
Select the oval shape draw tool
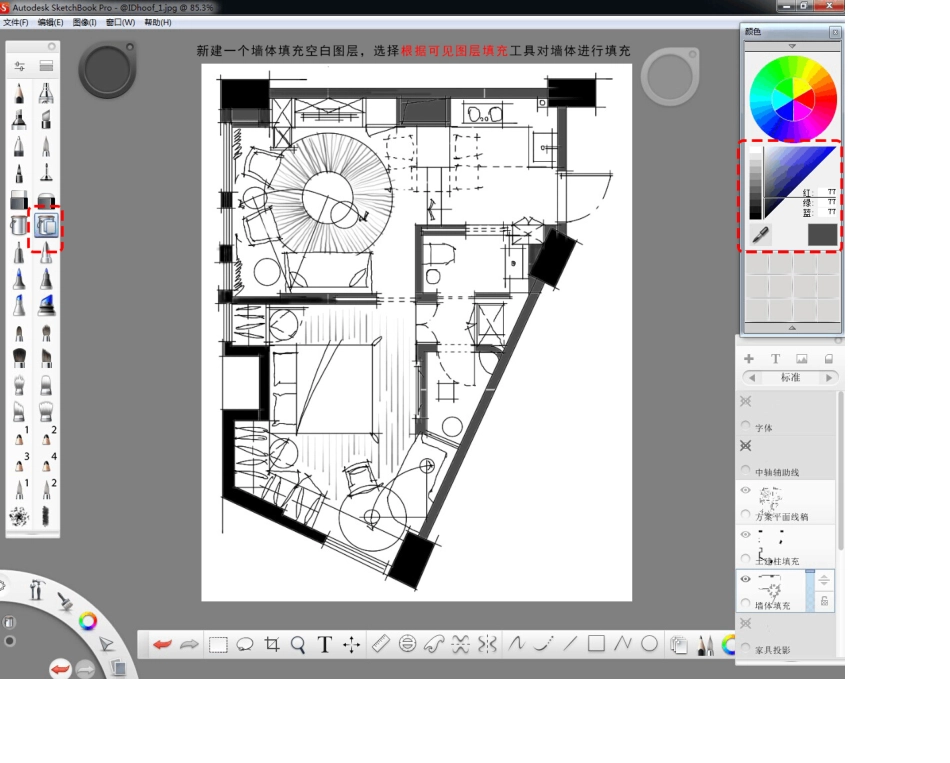tap(649, 643)
